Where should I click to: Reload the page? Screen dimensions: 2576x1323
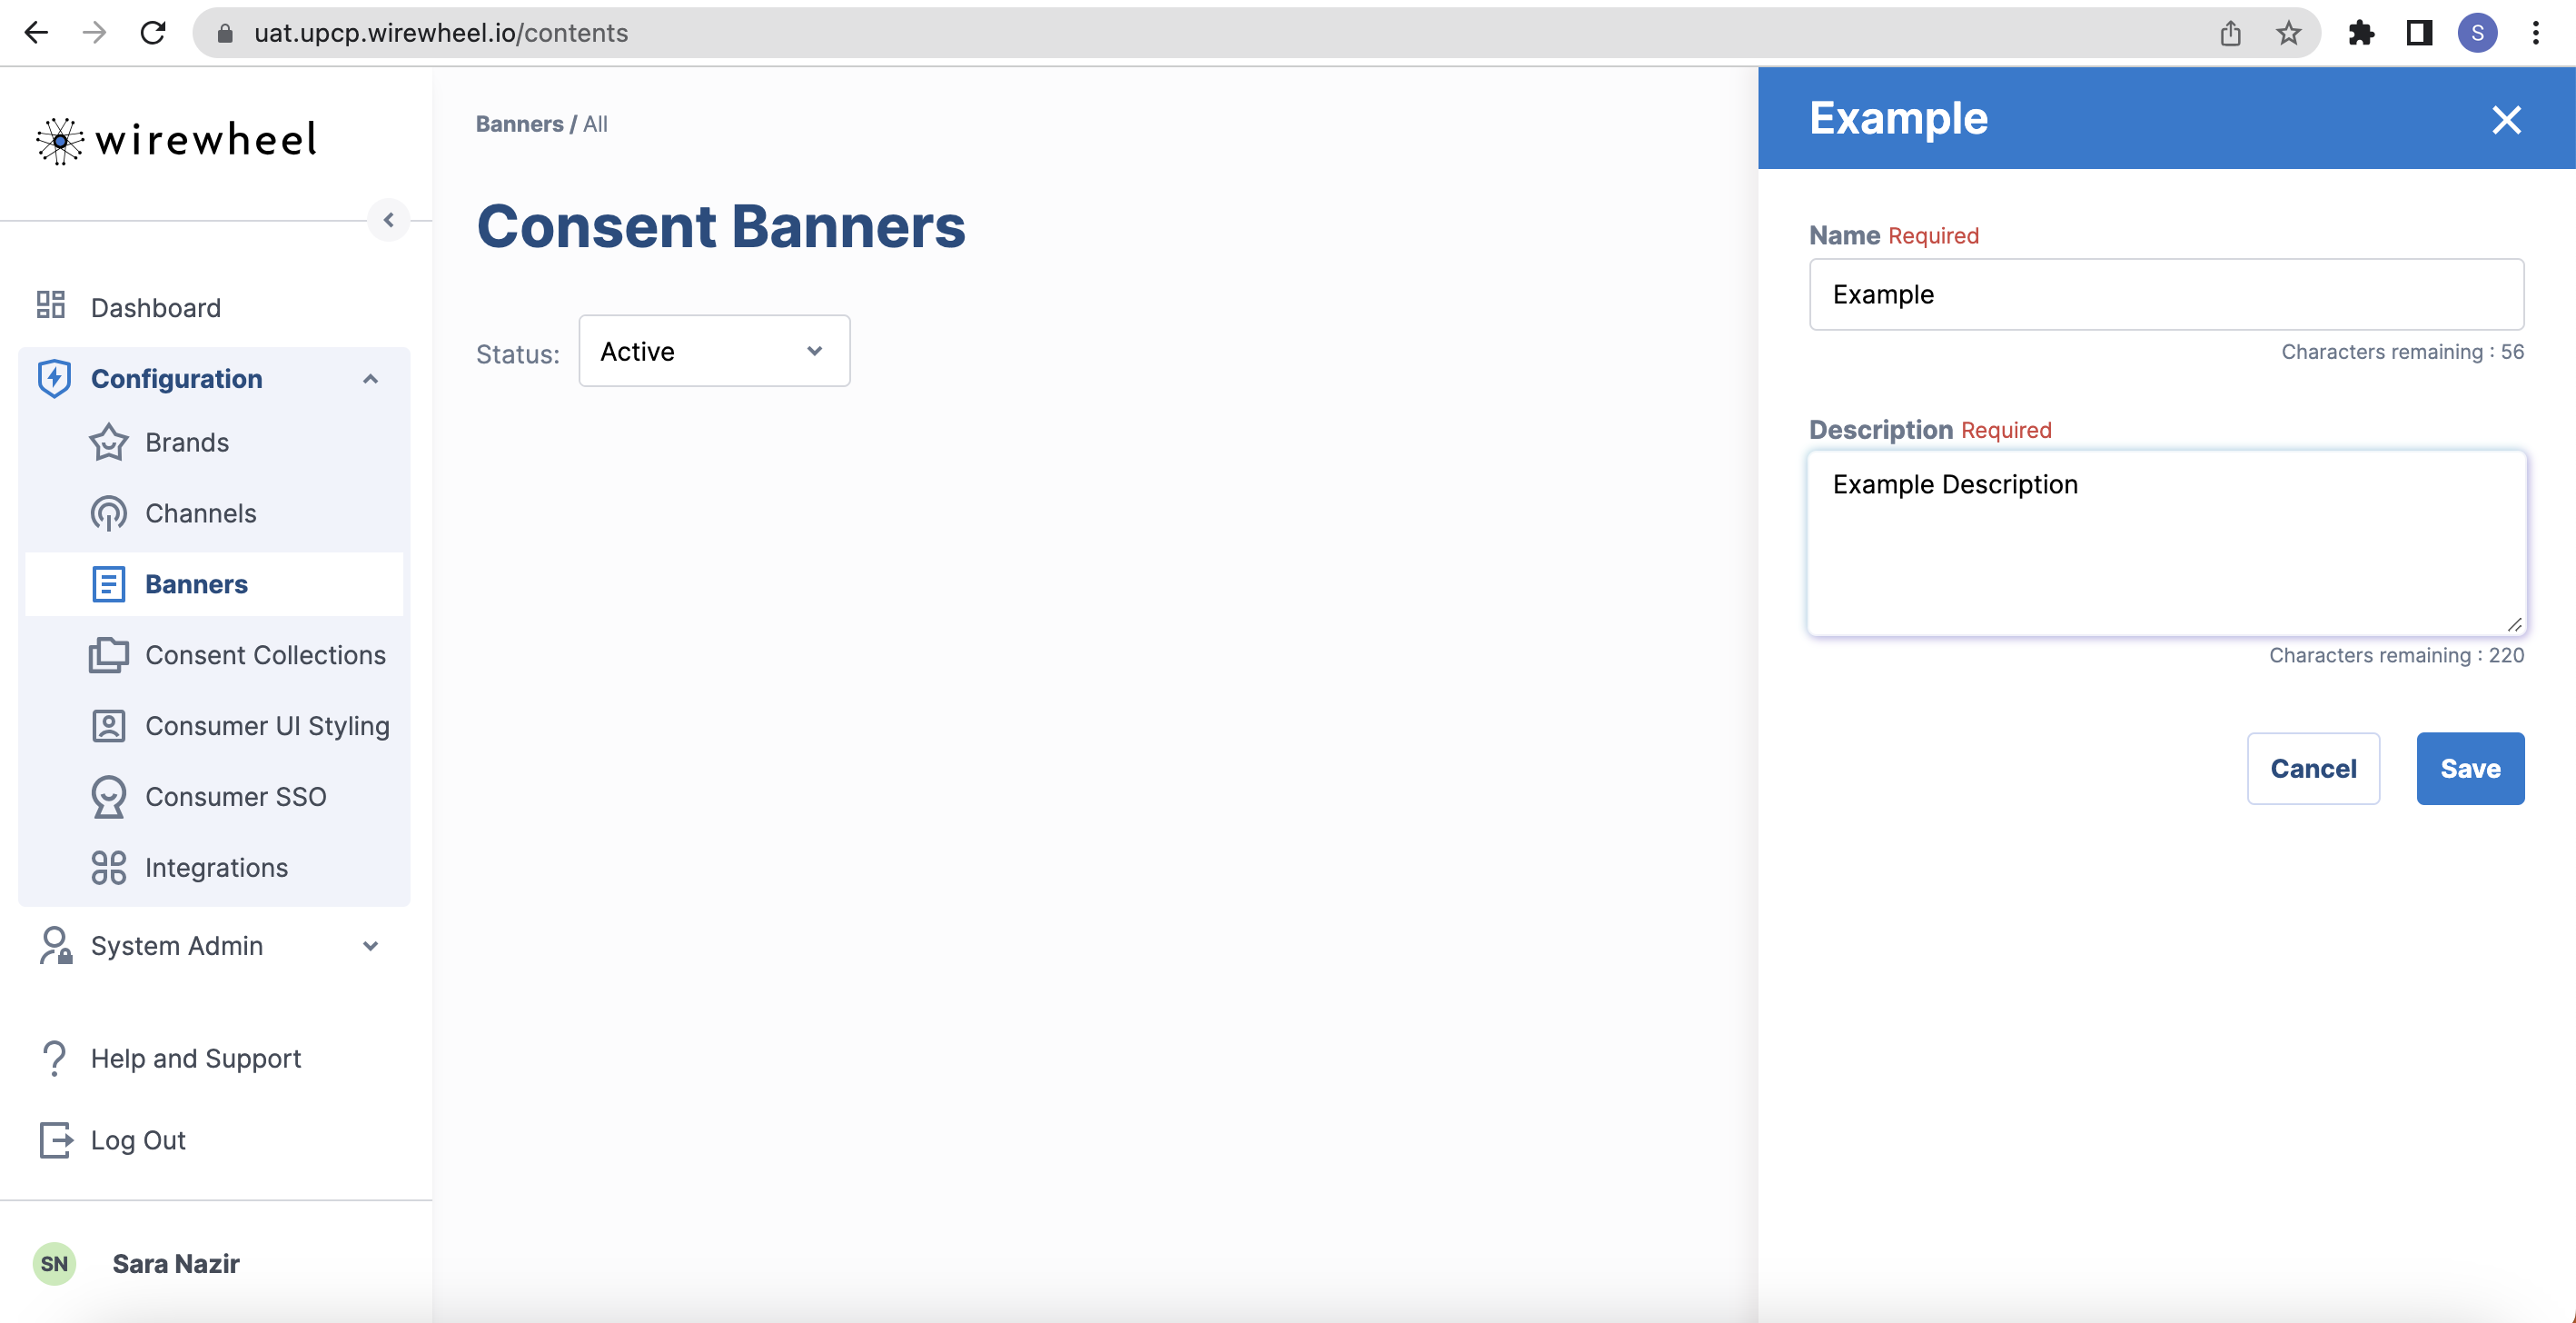click(x=152, y=33)
